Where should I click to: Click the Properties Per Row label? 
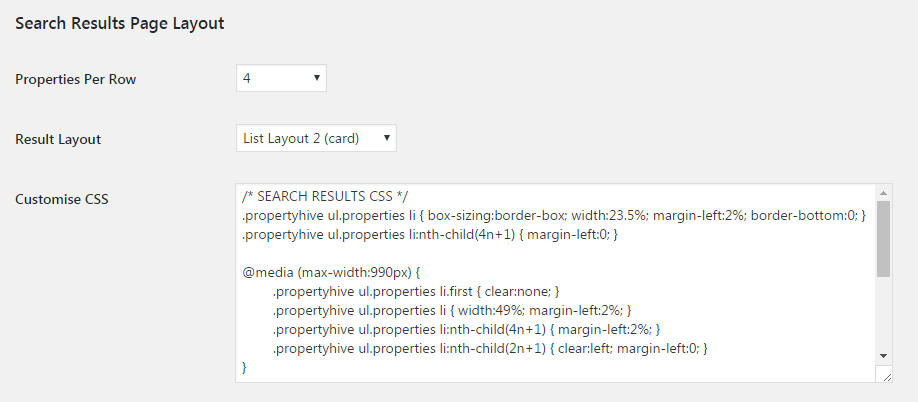pos(76,80)
